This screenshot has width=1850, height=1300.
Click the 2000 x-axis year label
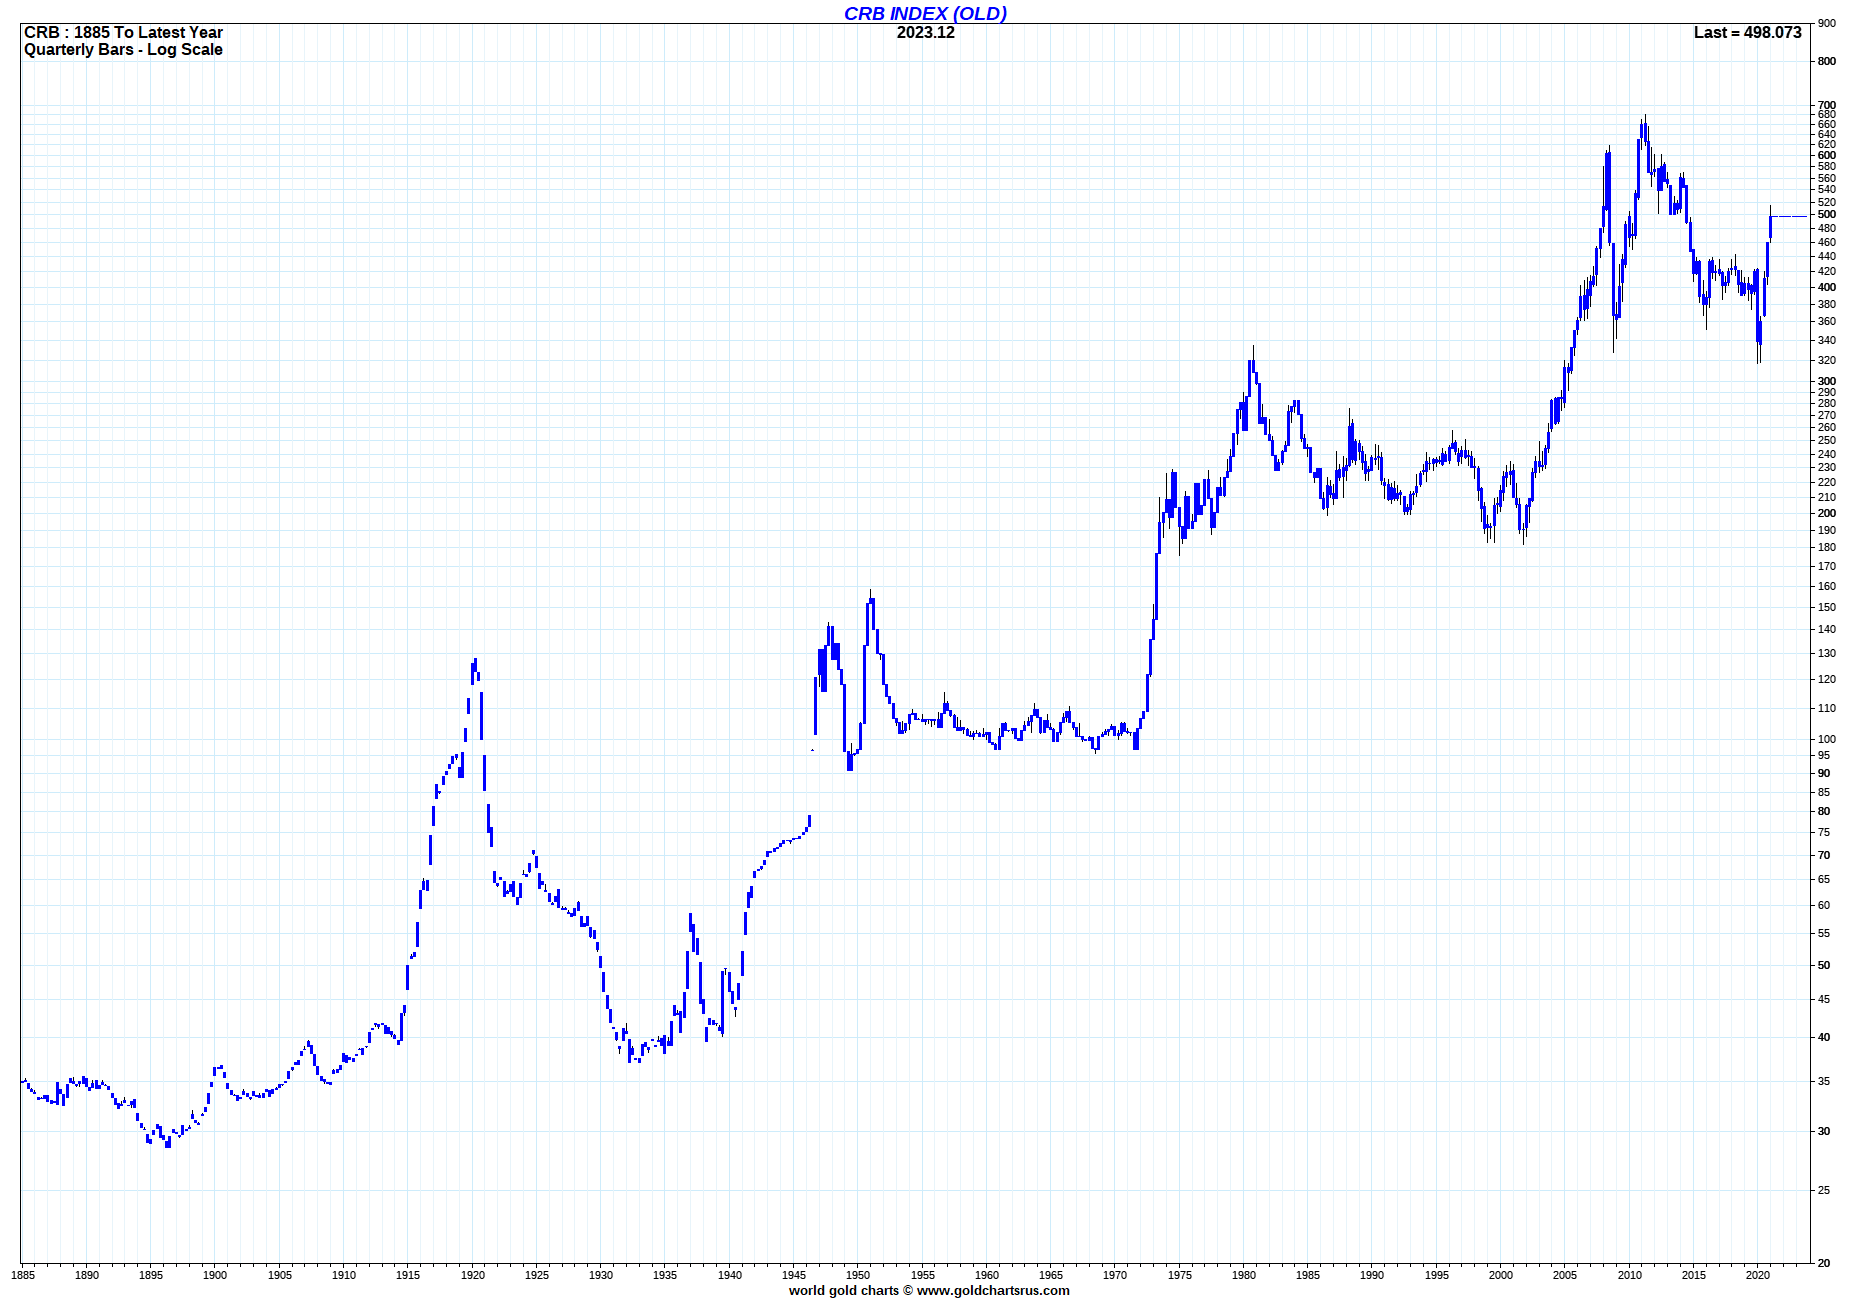pos(1501,1275)
